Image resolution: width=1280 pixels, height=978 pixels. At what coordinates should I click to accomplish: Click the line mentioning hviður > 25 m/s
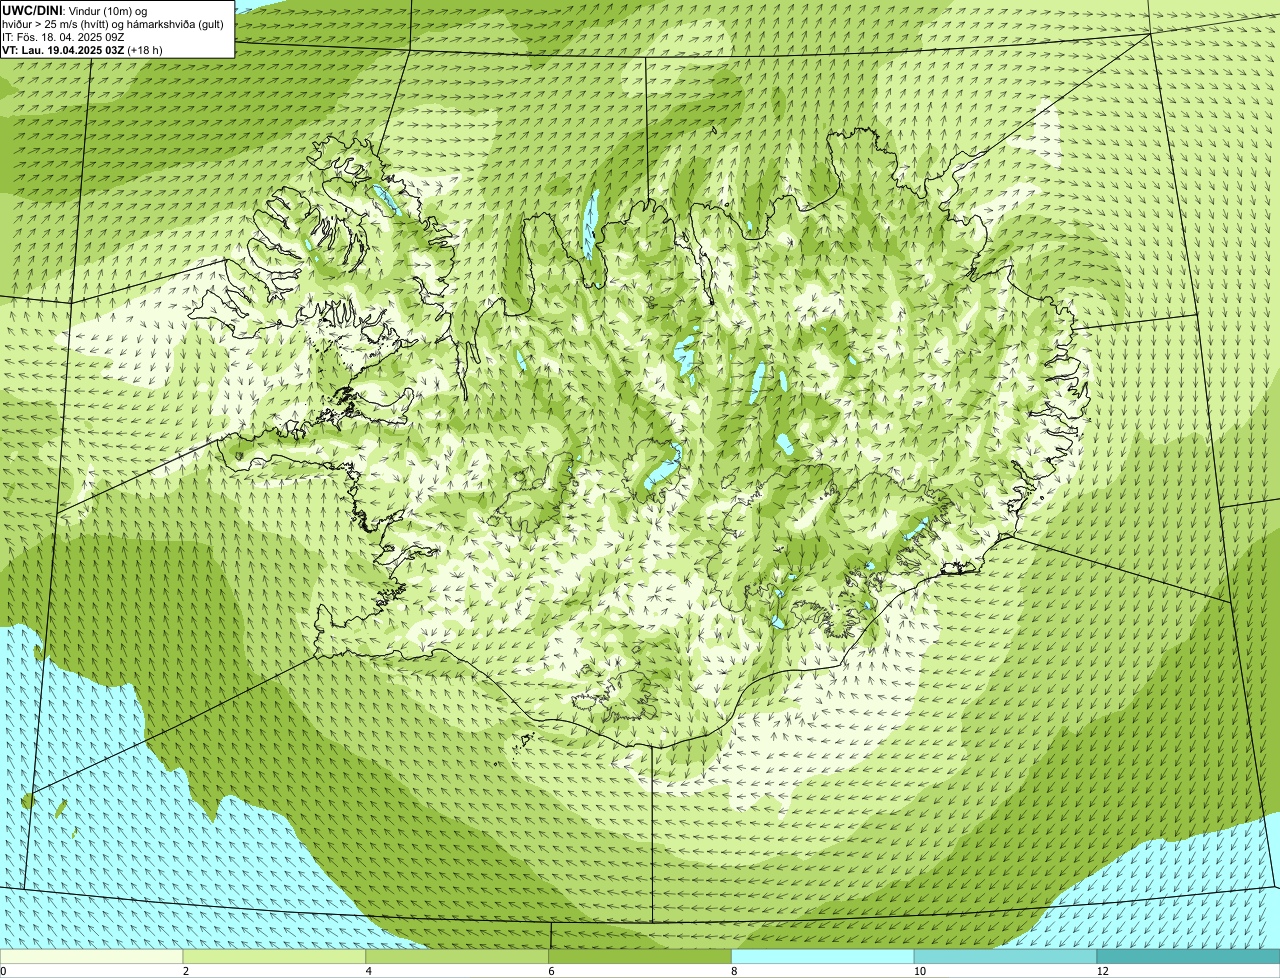[113, 23]
